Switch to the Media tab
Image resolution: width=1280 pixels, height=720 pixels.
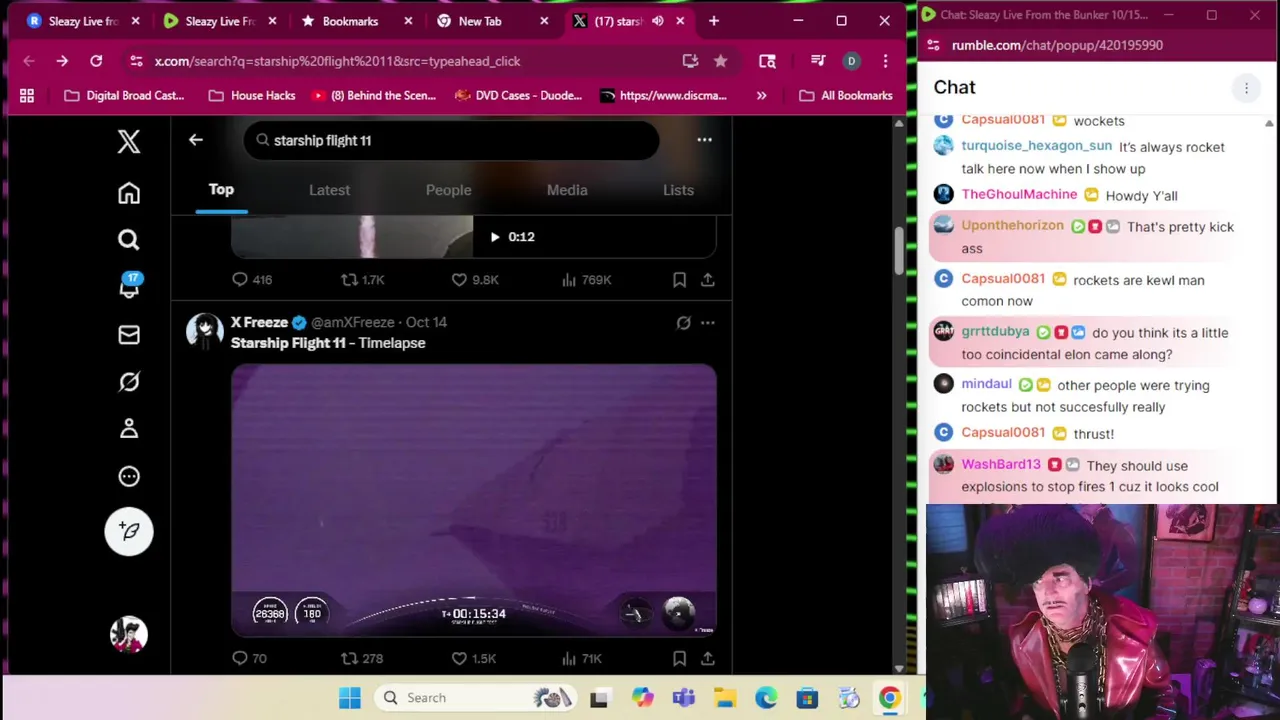point(567,190)
